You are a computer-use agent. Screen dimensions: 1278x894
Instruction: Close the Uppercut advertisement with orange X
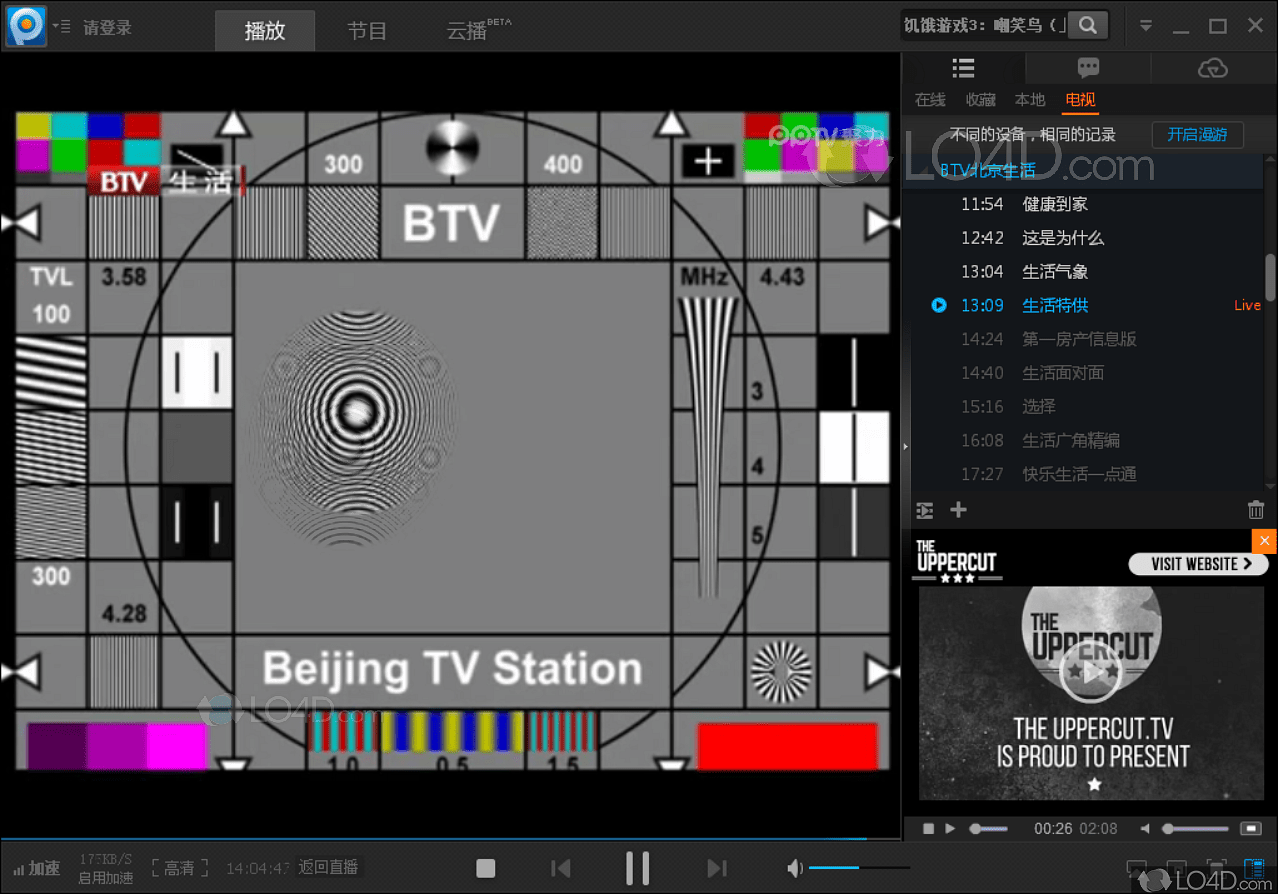pyautogui.click(x=1265, y=541)
